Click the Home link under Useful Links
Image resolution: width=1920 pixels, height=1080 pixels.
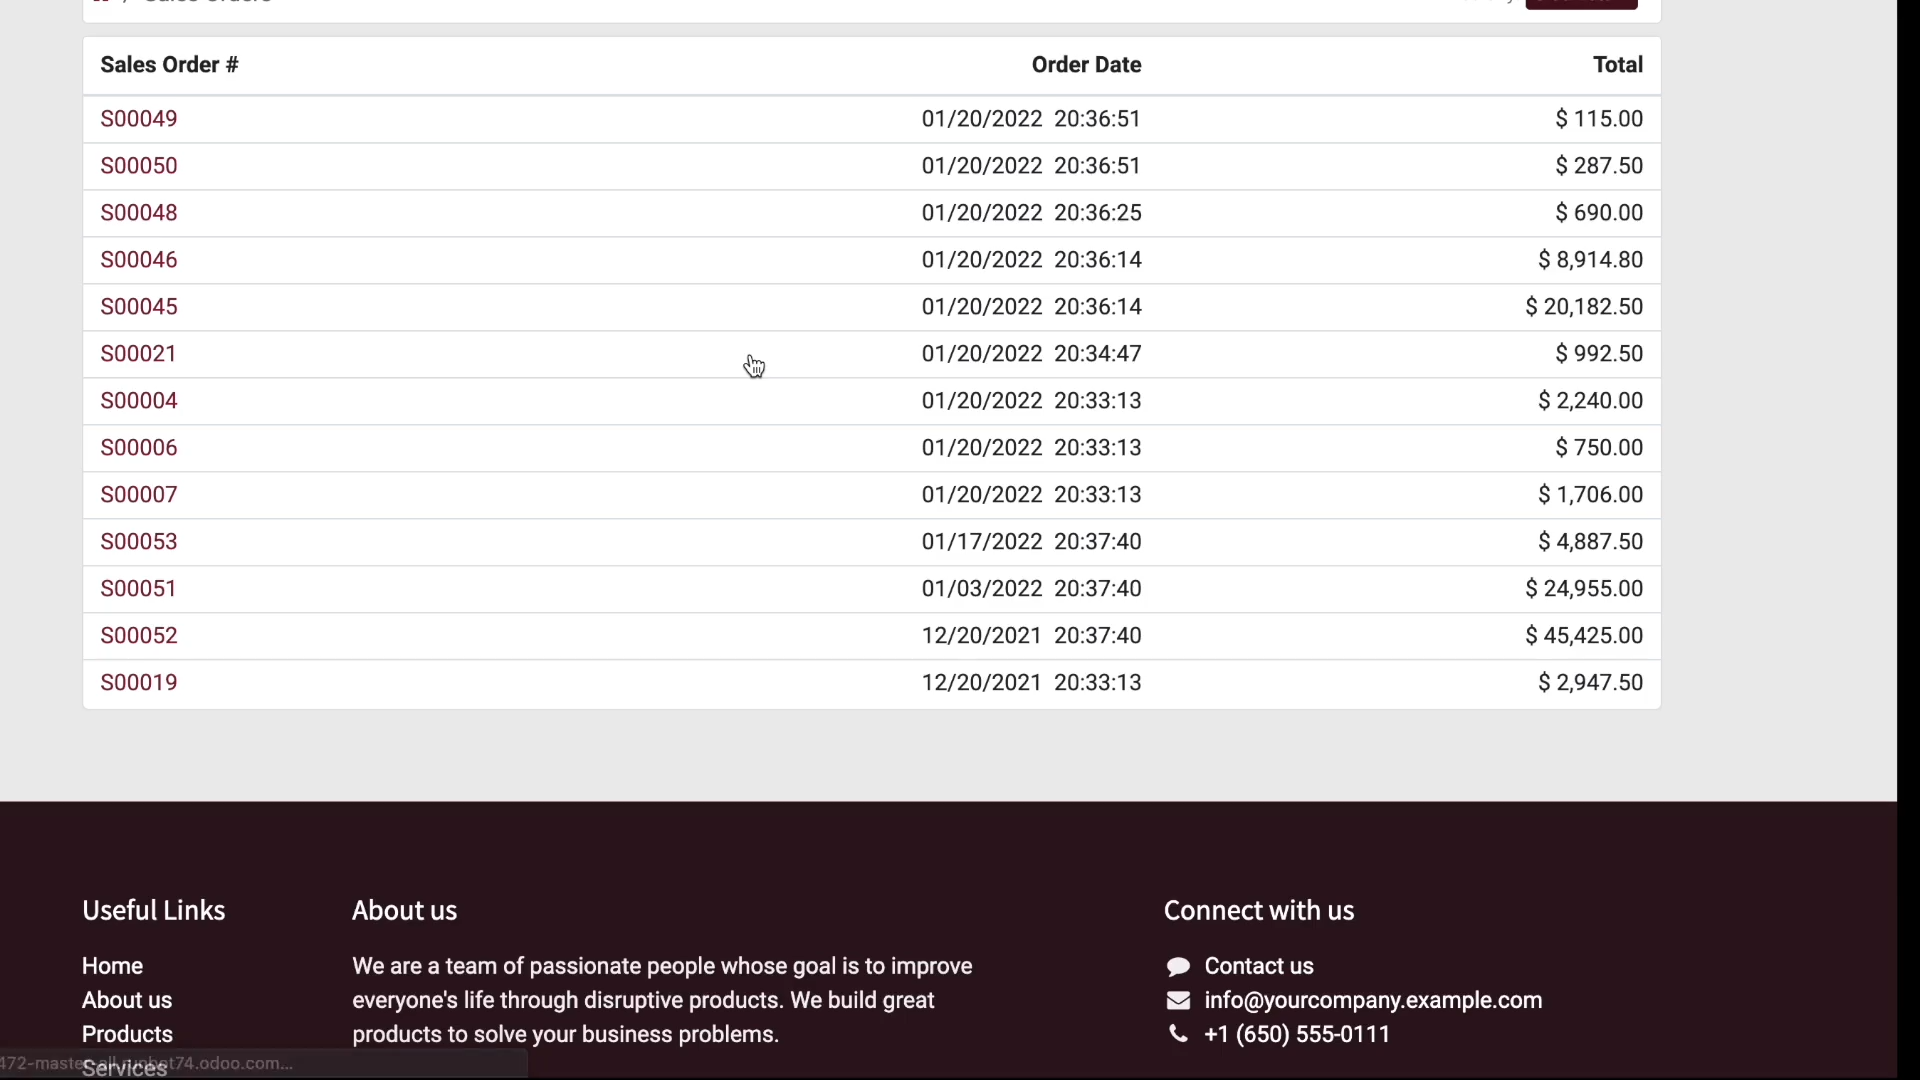coord(112,965)
